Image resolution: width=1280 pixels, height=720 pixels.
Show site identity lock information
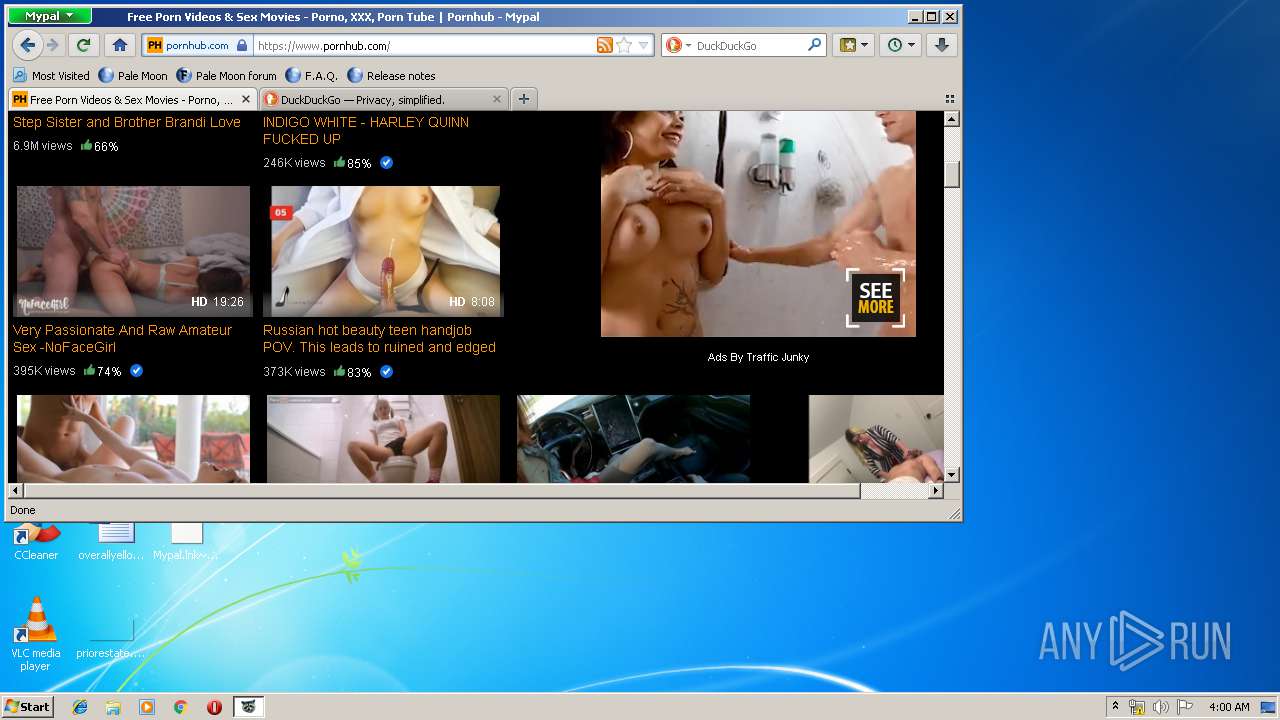pyautogui.click(x=199, y=45)
